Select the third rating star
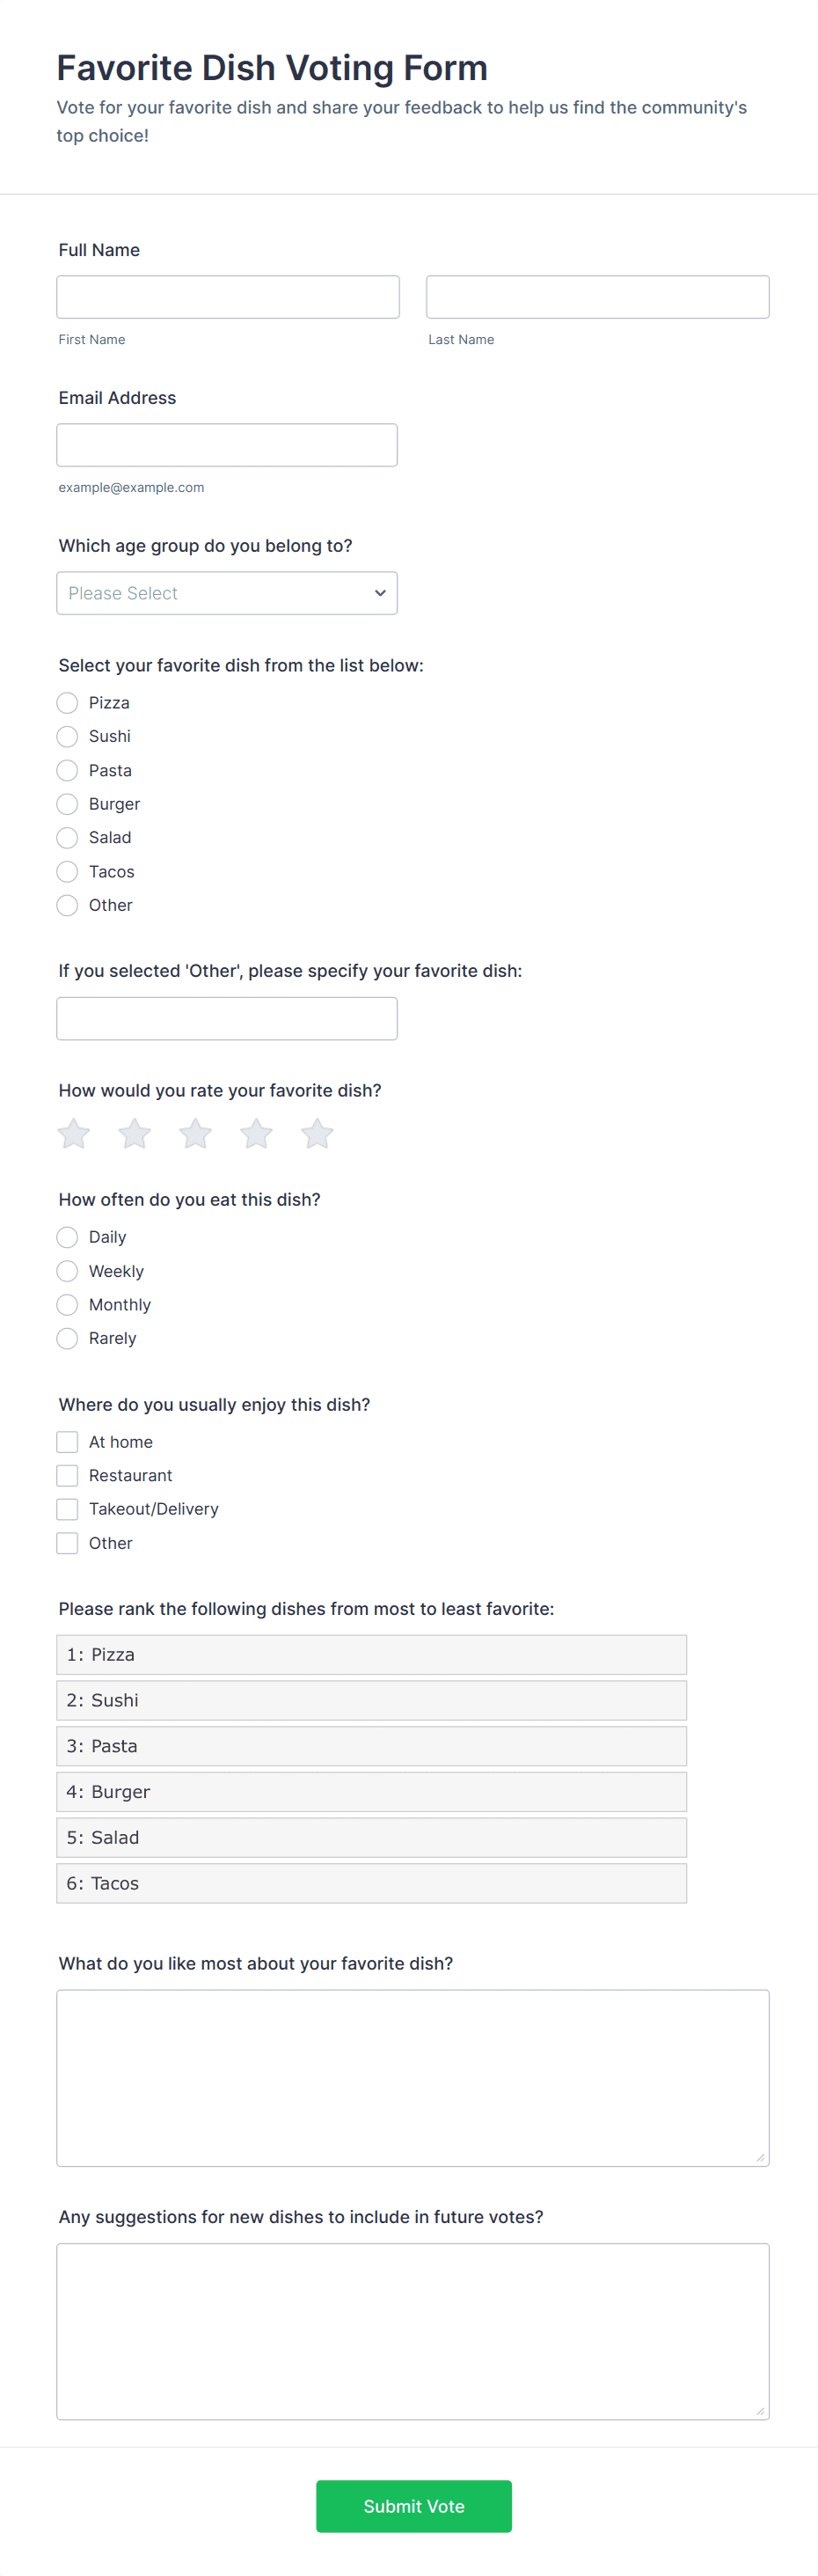 coord(196,1134)
